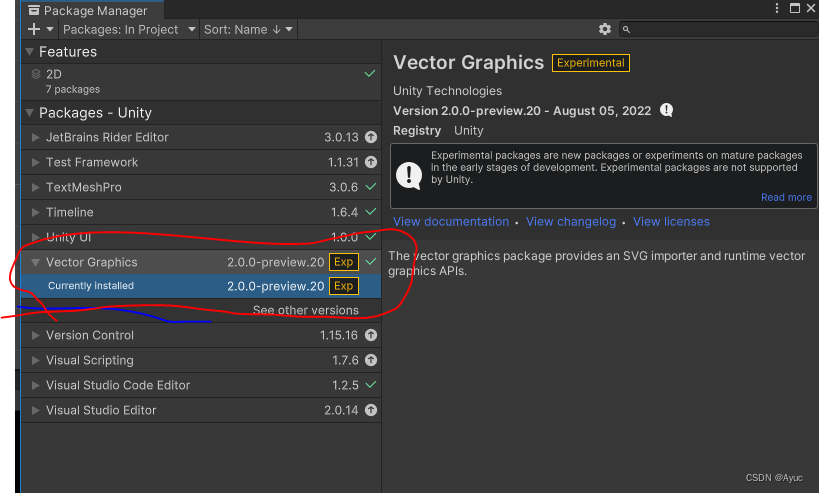Expand the Visual Scripting package
Viewport: 819px width, 493px height.
(36, 360)
